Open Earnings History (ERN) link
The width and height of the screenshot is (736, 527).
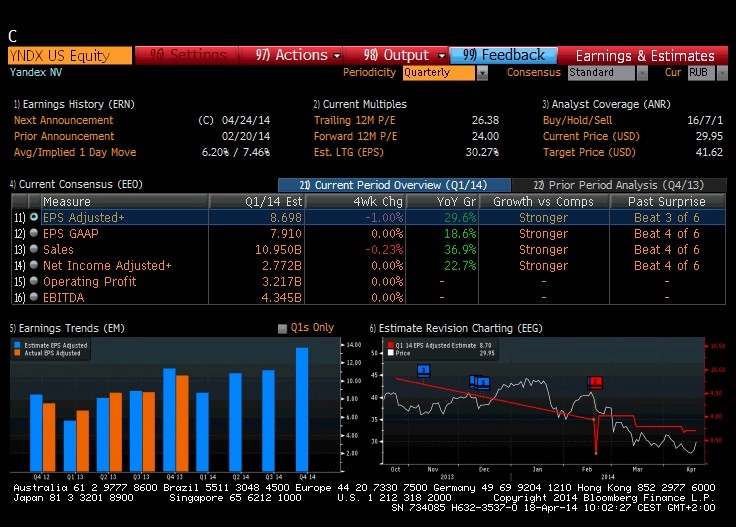click(x=74, y=104)
